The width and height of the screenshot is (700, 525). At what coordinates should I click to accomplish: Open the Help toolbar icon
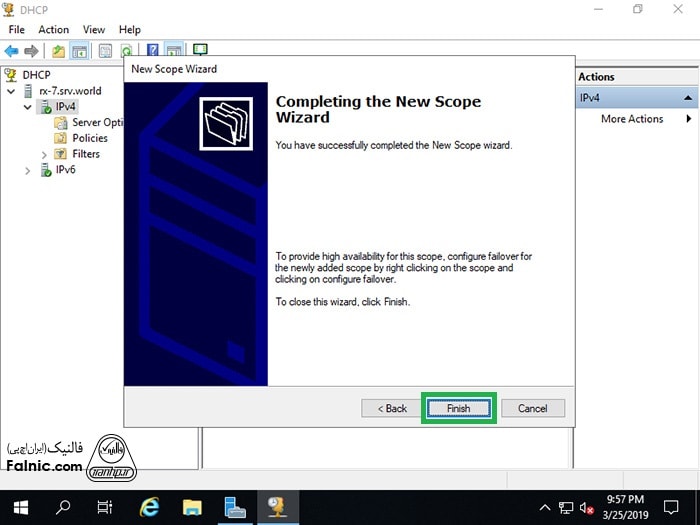click(x=153, y=50)
